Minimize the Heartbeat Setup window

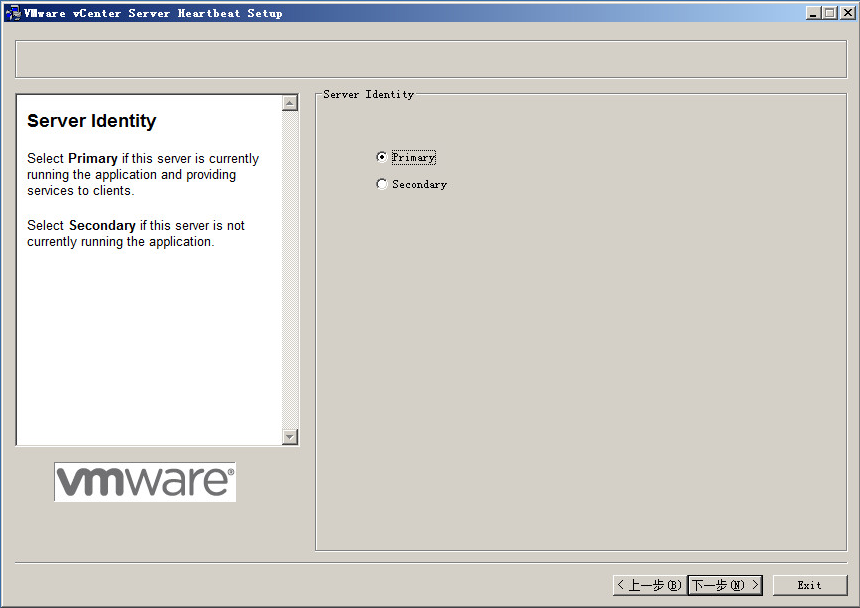click(x=813, y=13)
